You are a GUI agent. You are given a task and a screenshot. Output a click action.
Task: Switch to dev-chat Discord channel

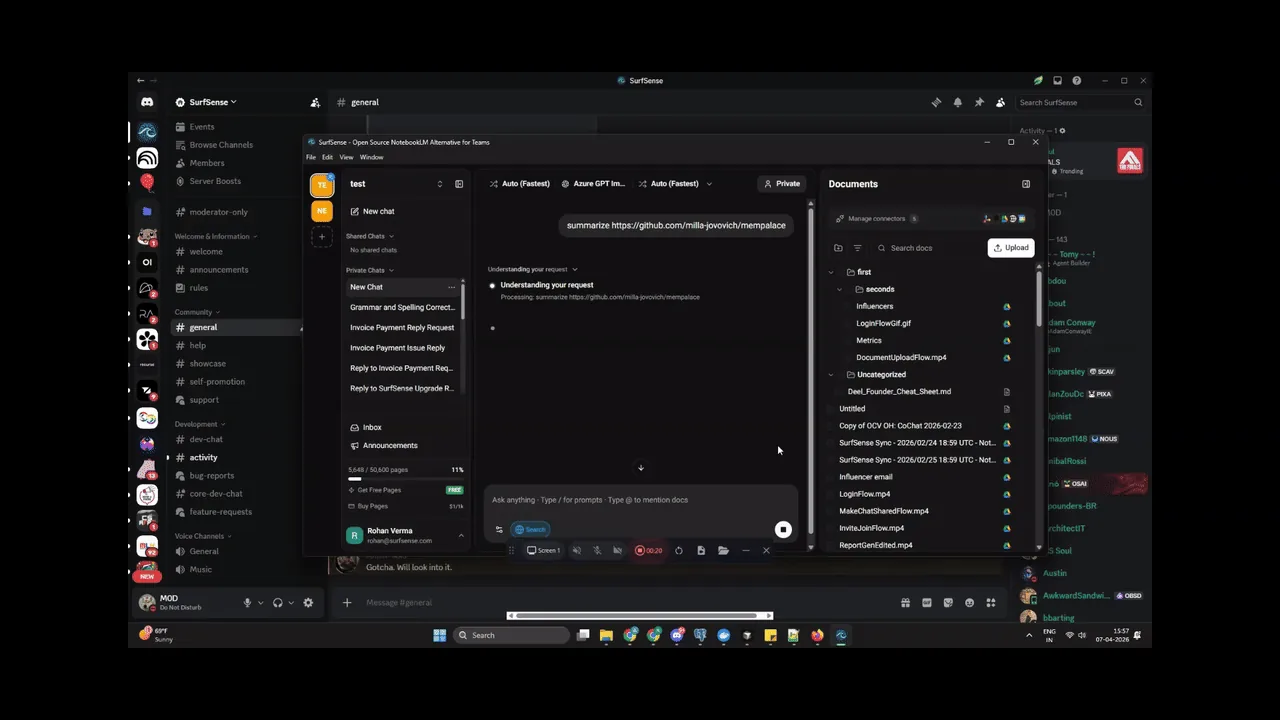[206, 440]
